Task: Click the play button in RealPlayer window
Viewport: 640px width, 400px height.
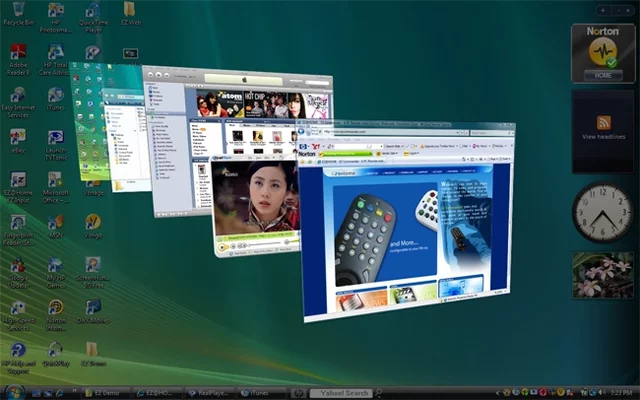Action: click(x=222, y=247)
